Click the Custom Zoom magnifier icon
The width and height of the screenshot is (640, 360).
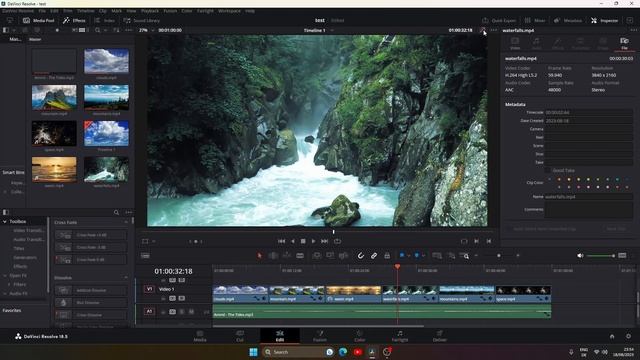click(465, 256)
